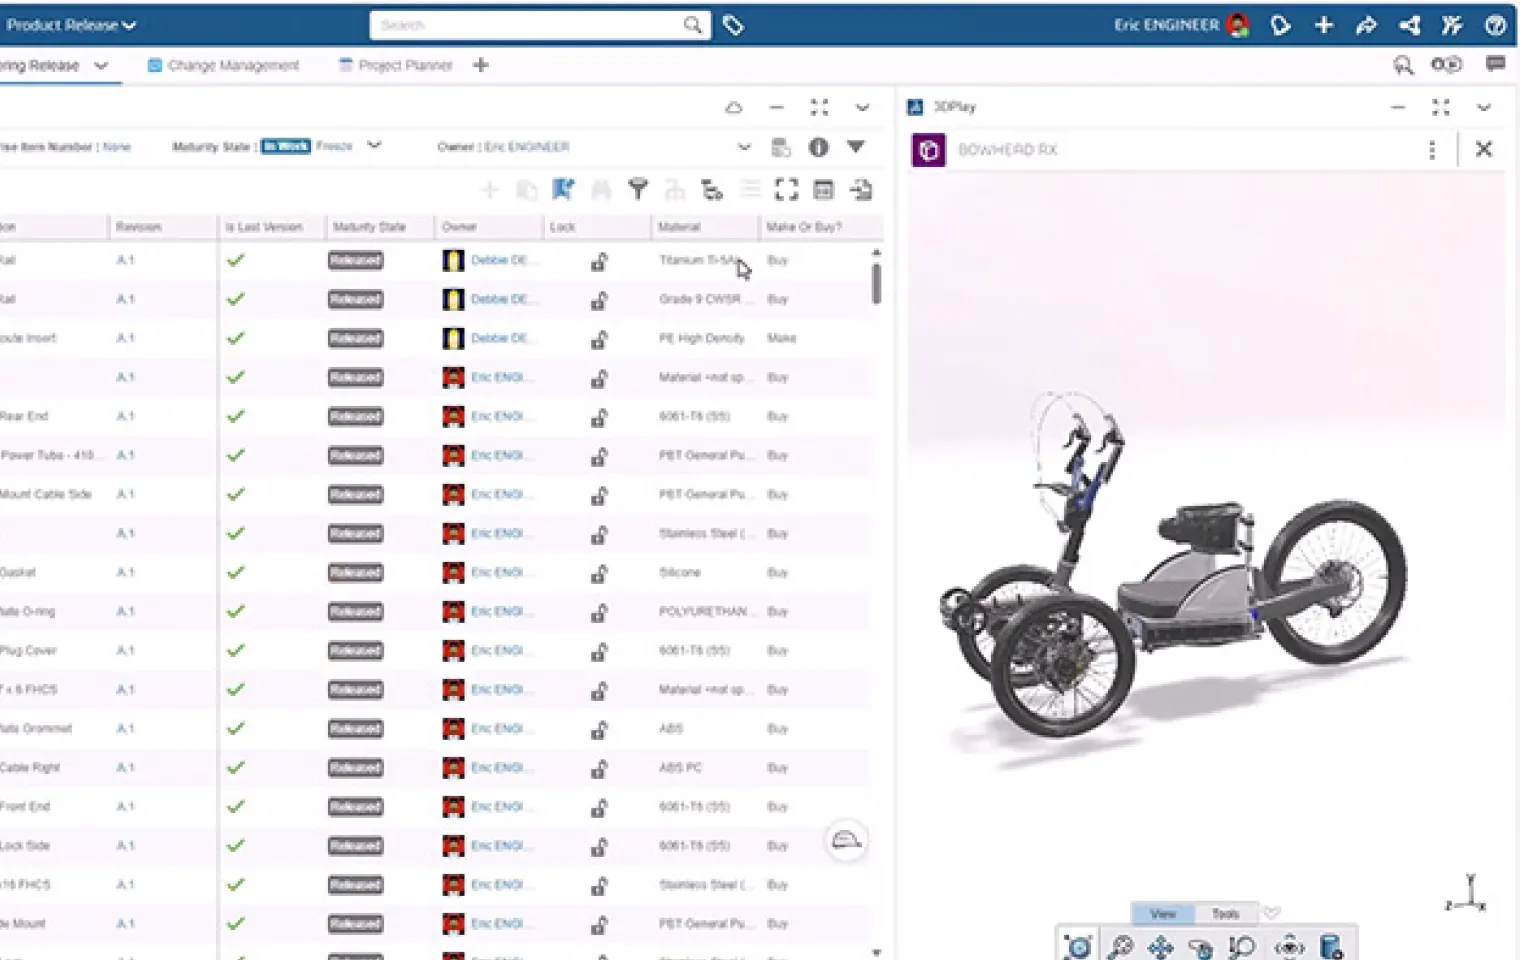Select the Pan arrows tool in 3DPlay
This screenshot has height=960, width=1520.
pos(1161,946)
